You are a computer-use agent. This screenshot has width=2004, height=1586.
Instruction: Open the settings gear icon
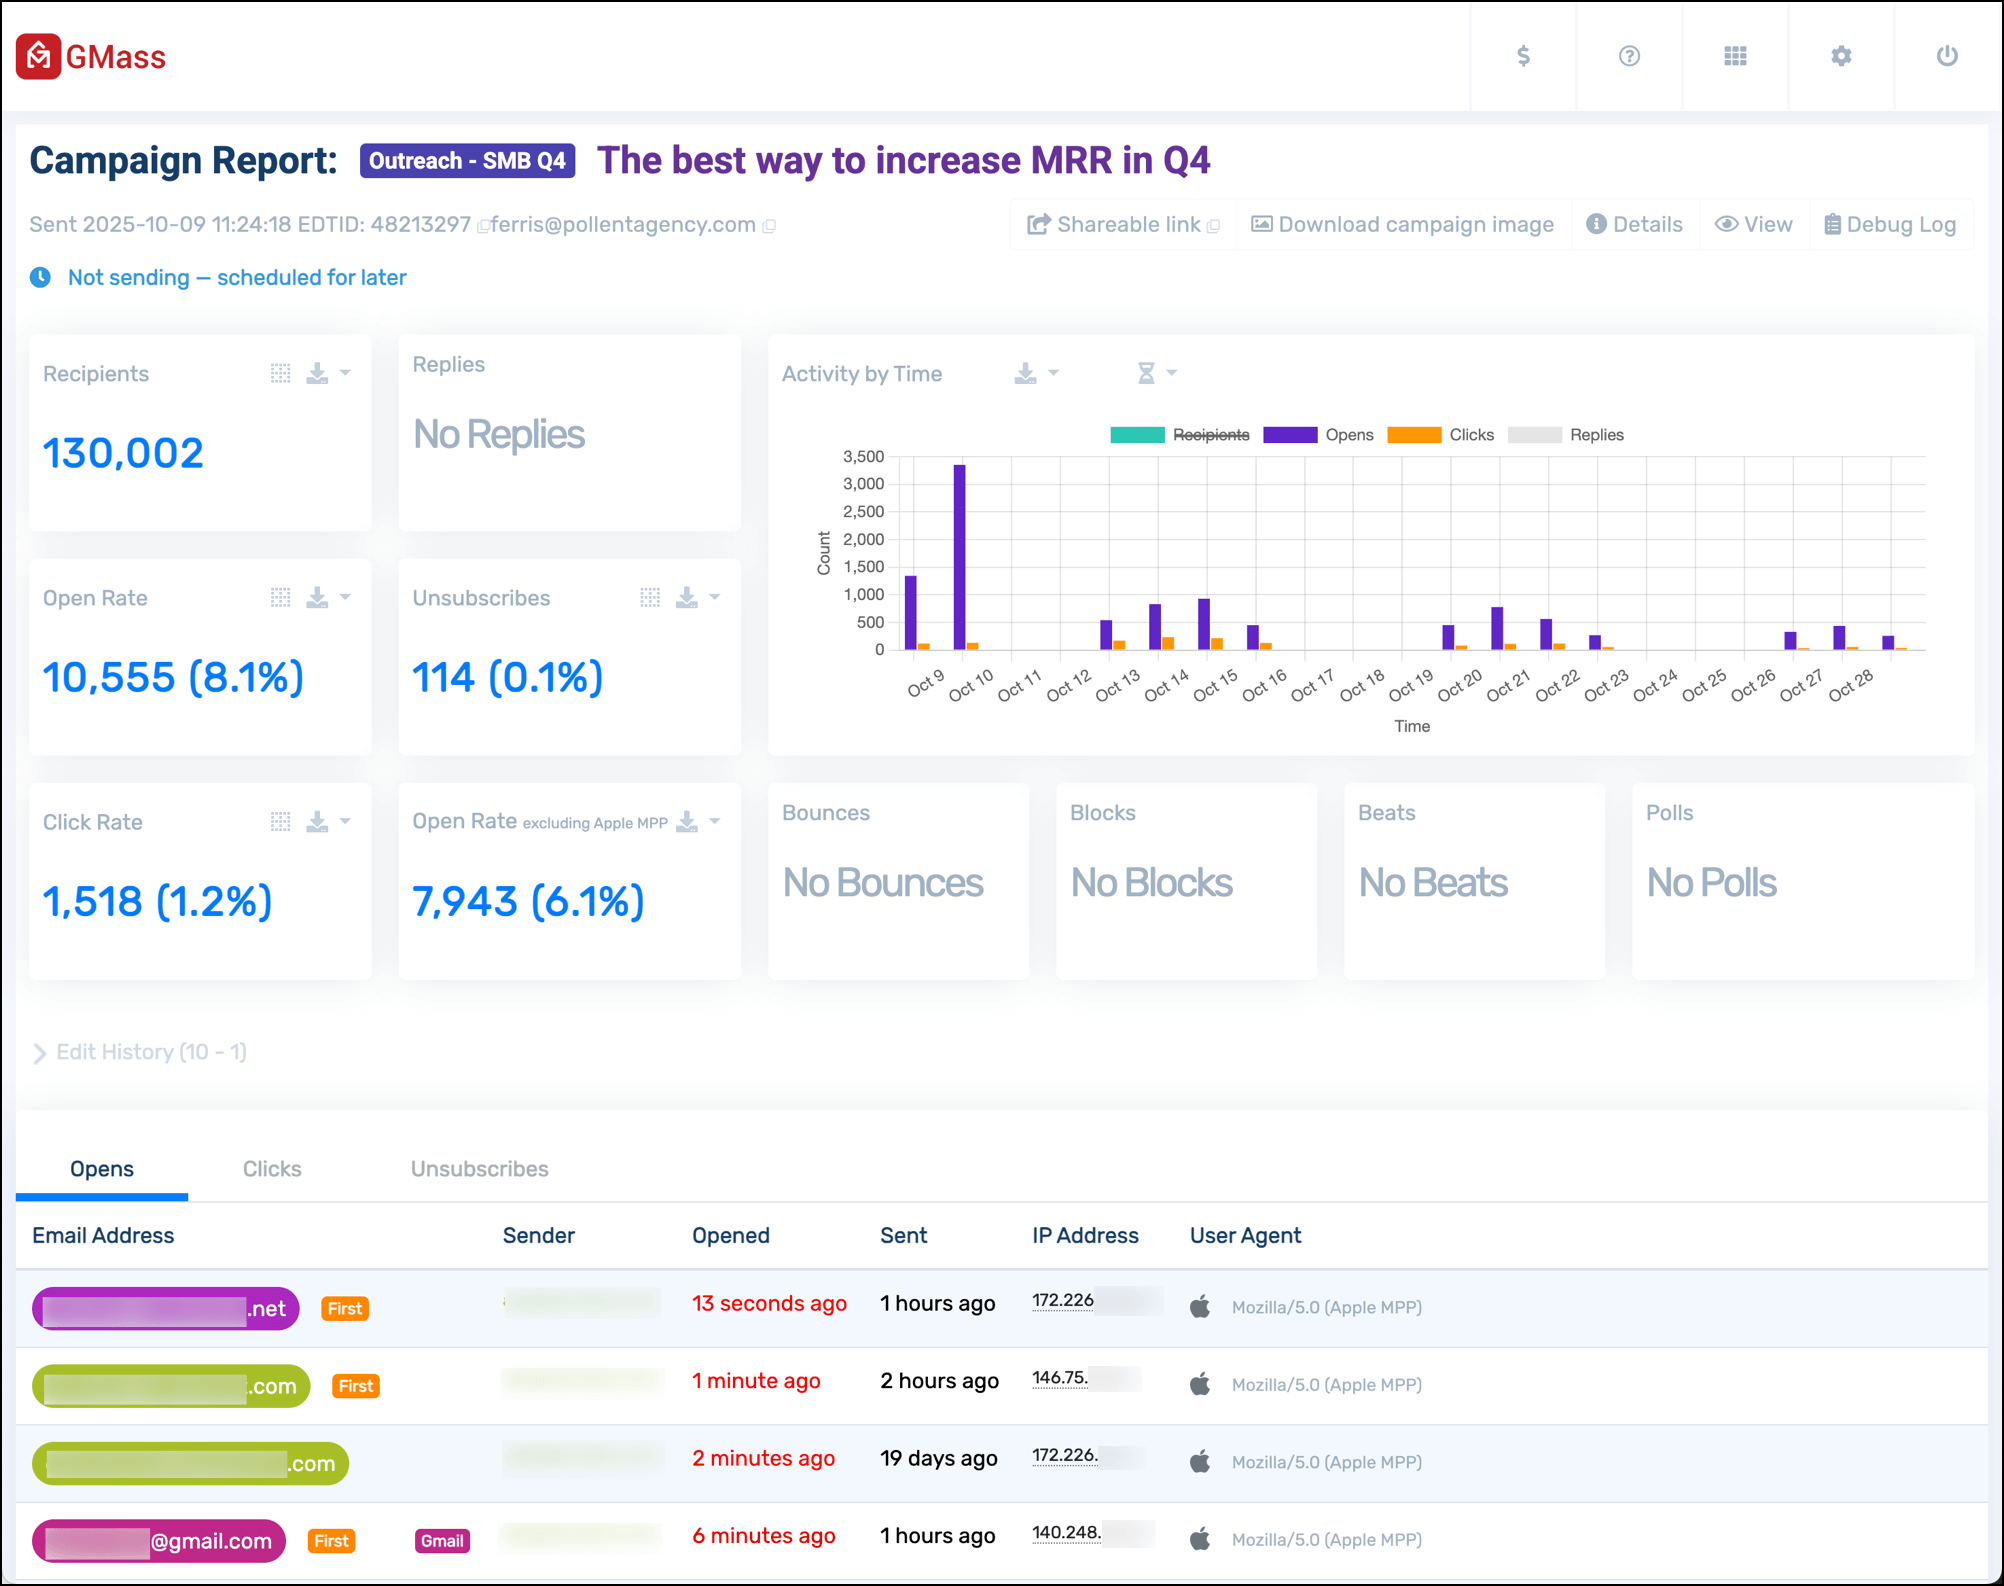1841,56
